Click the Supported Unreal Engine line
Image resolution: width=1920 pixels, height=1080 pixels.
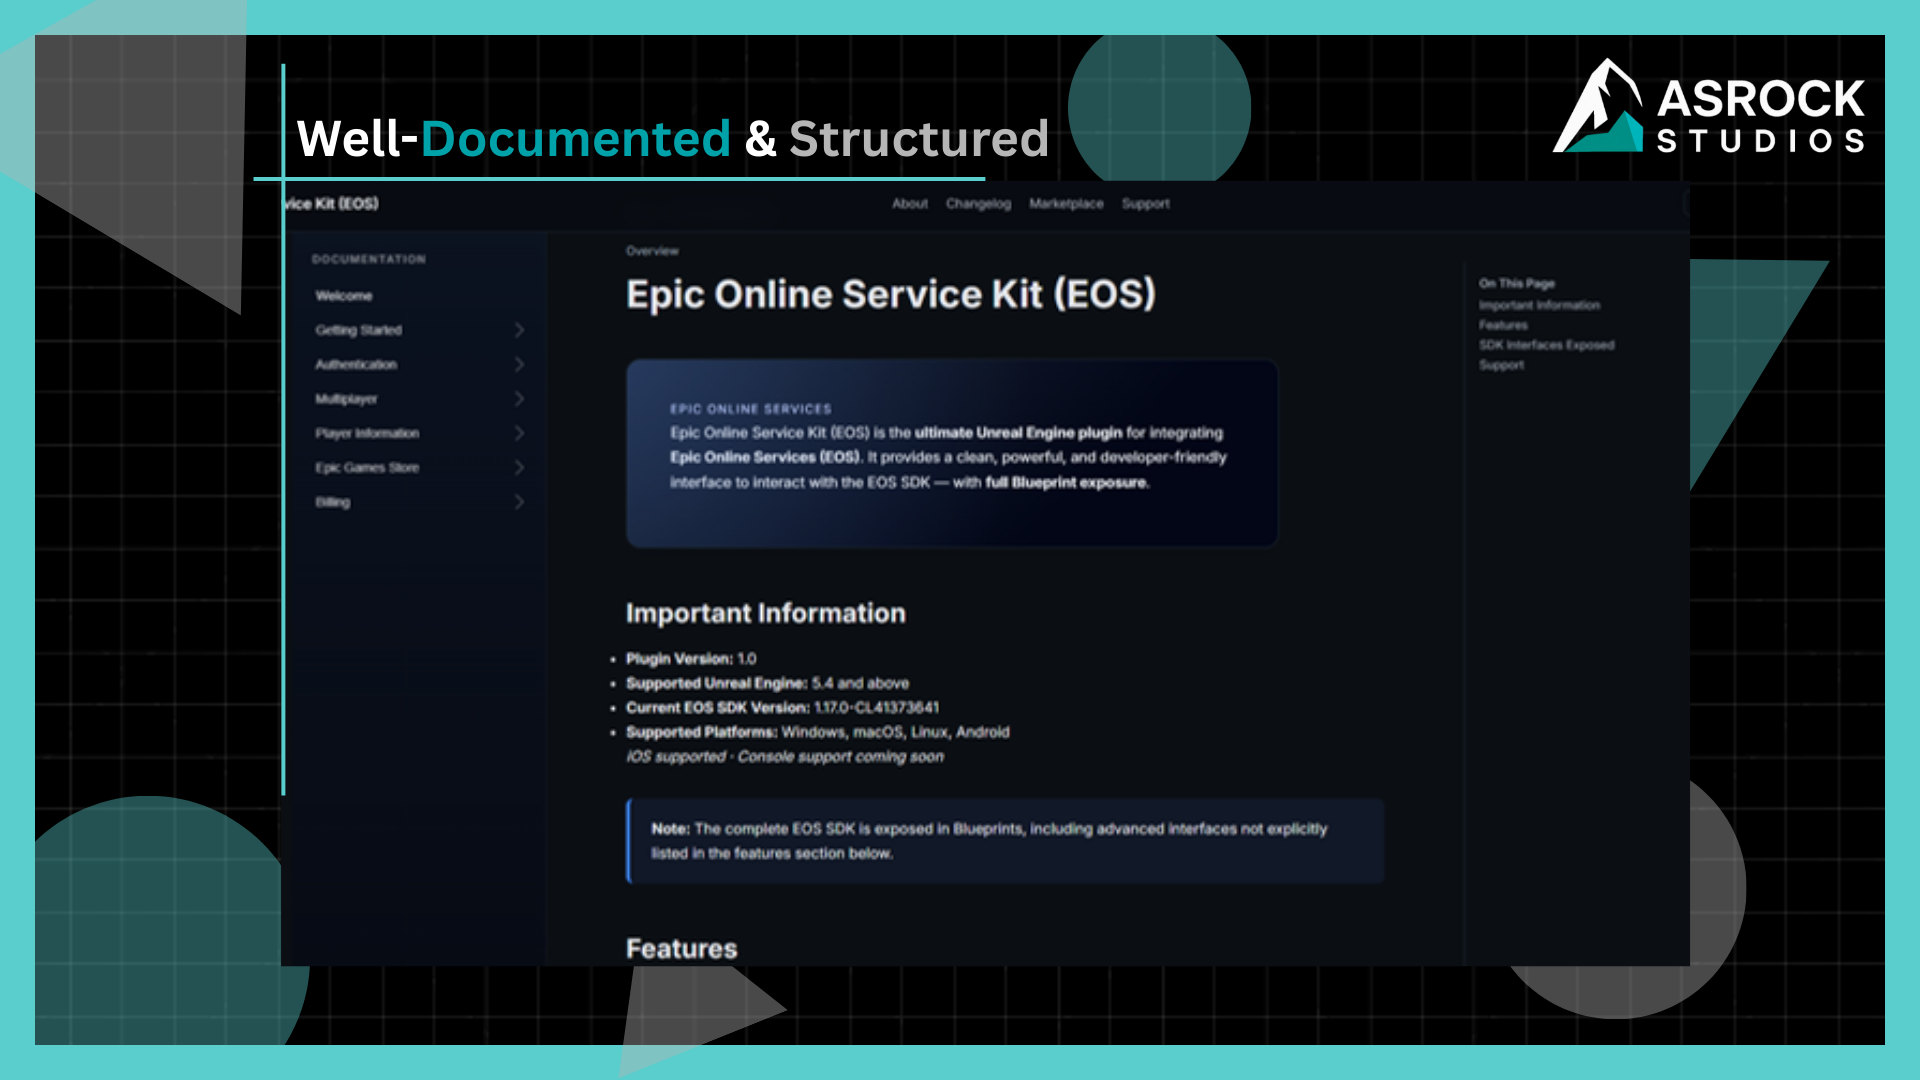[767, 684]
